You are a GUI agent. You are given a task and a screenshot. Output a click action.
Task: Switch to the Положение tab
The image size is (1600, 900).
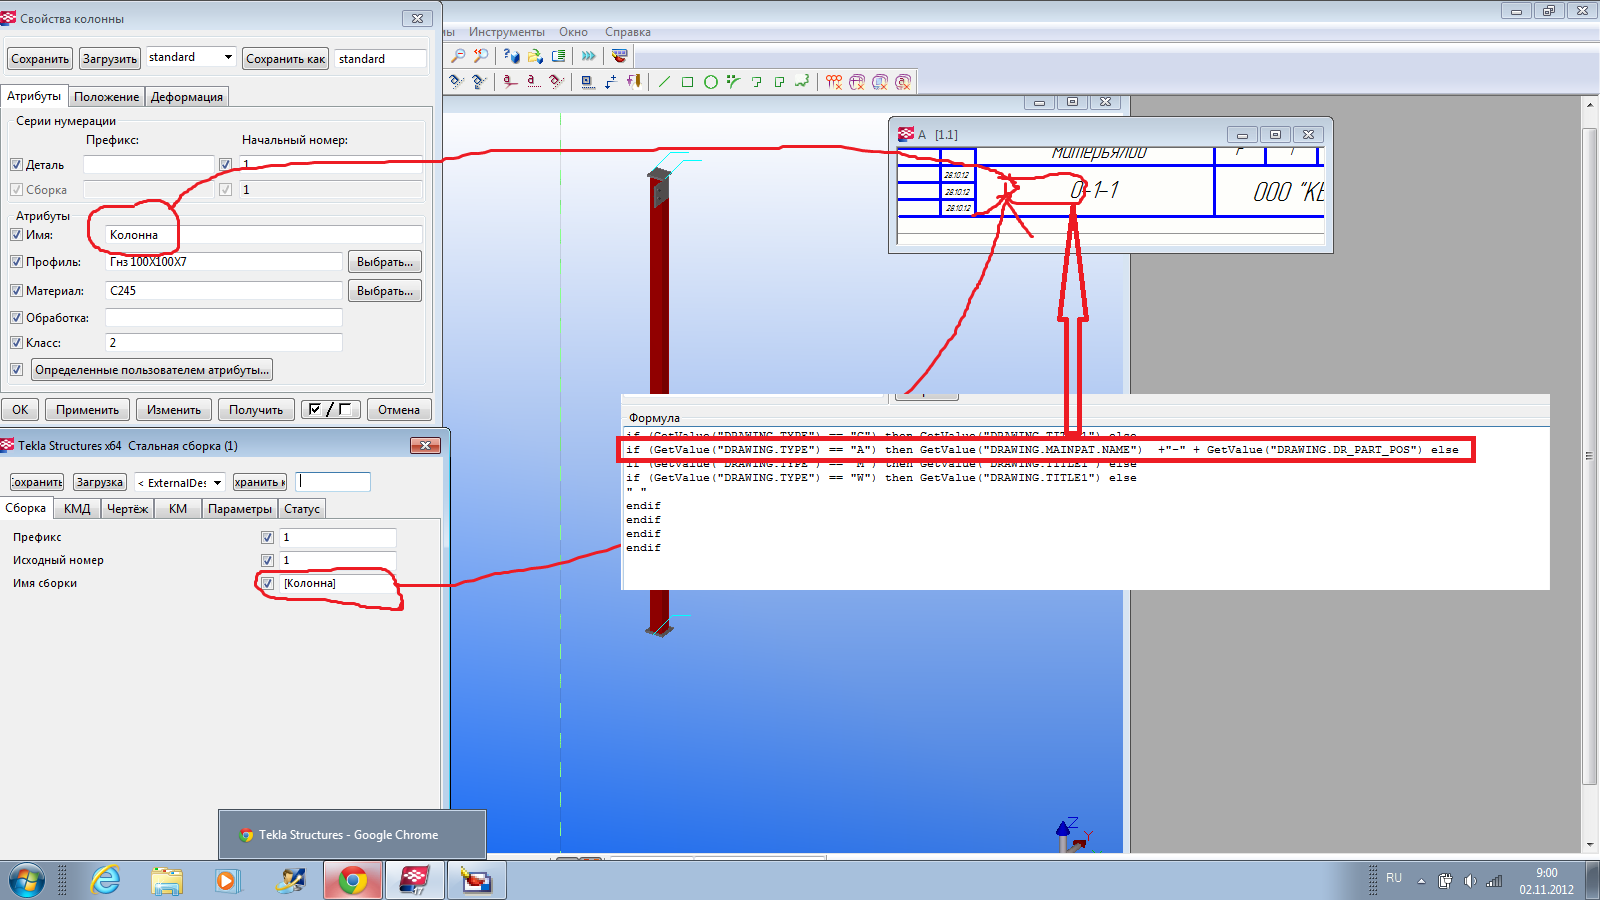tap(106, 97)
